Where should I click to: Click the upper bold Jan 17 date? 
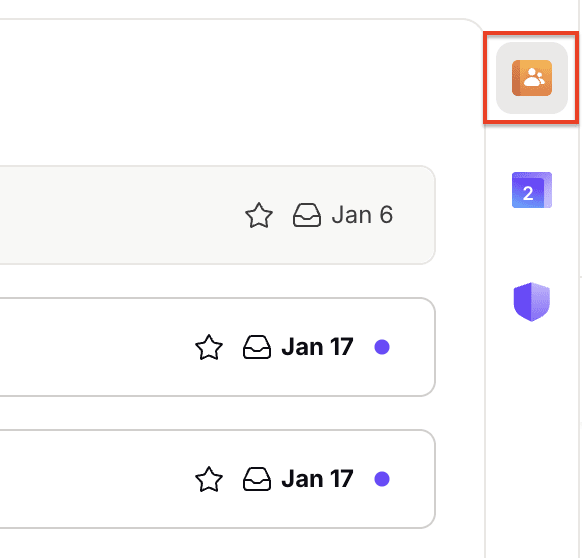click(317, 347)
